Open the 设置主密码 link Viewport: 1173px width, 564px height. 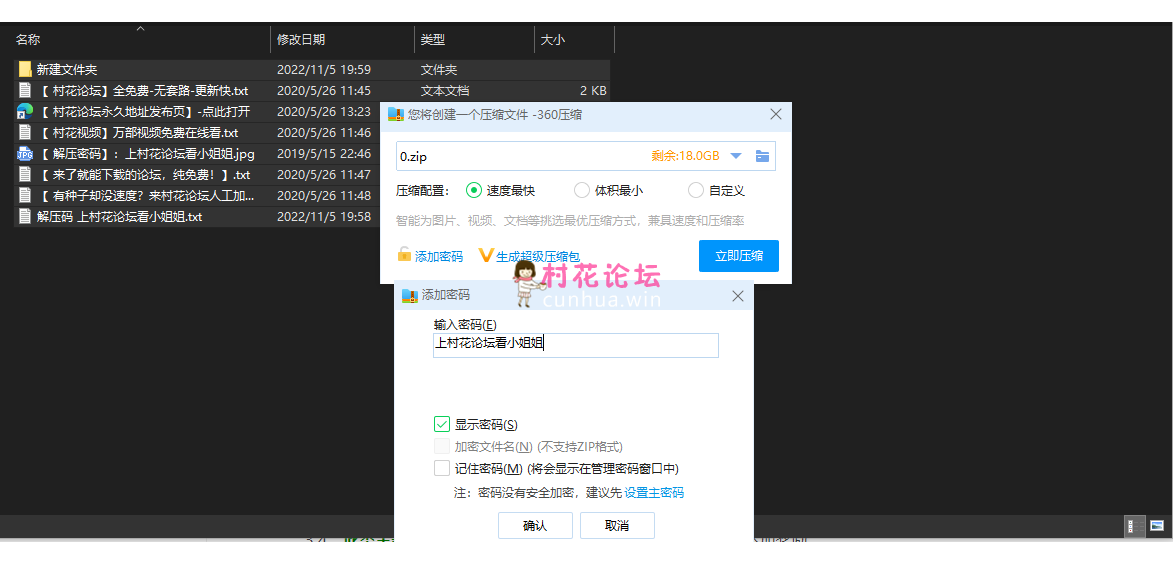coord(654,493)
